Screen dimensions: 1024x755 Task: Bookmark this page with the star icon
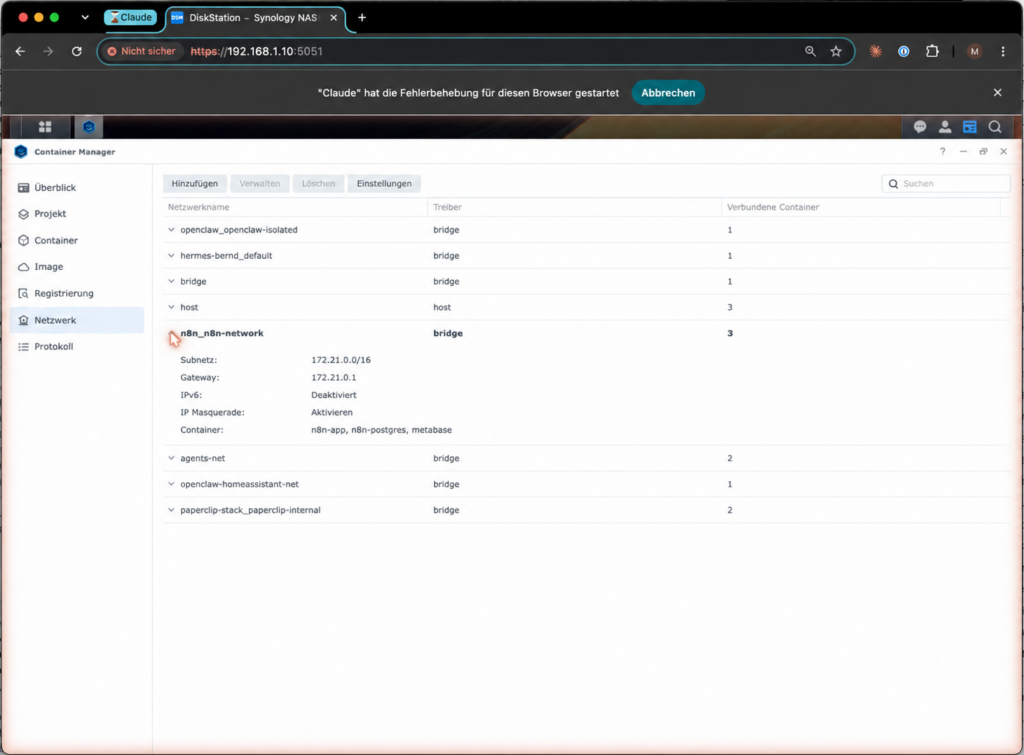click(836, 52)
